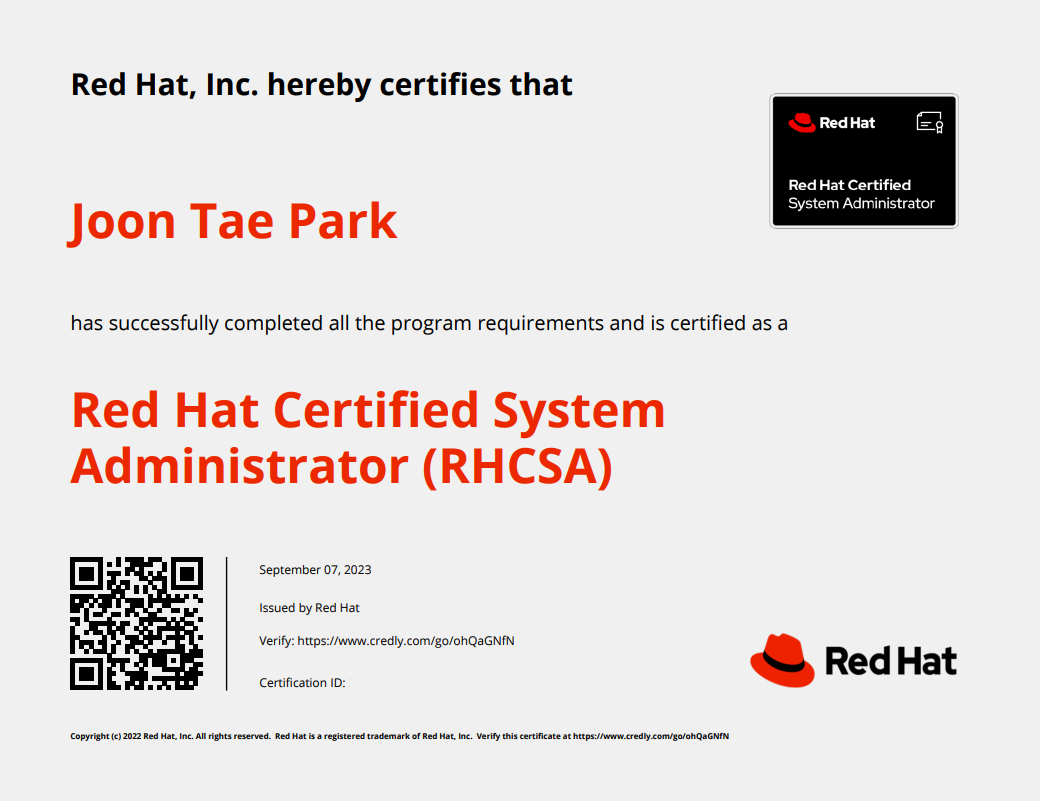
Task: Click the heading 'Red Hat, Inc. hereby certifies that'
Action: click(321, 85)
